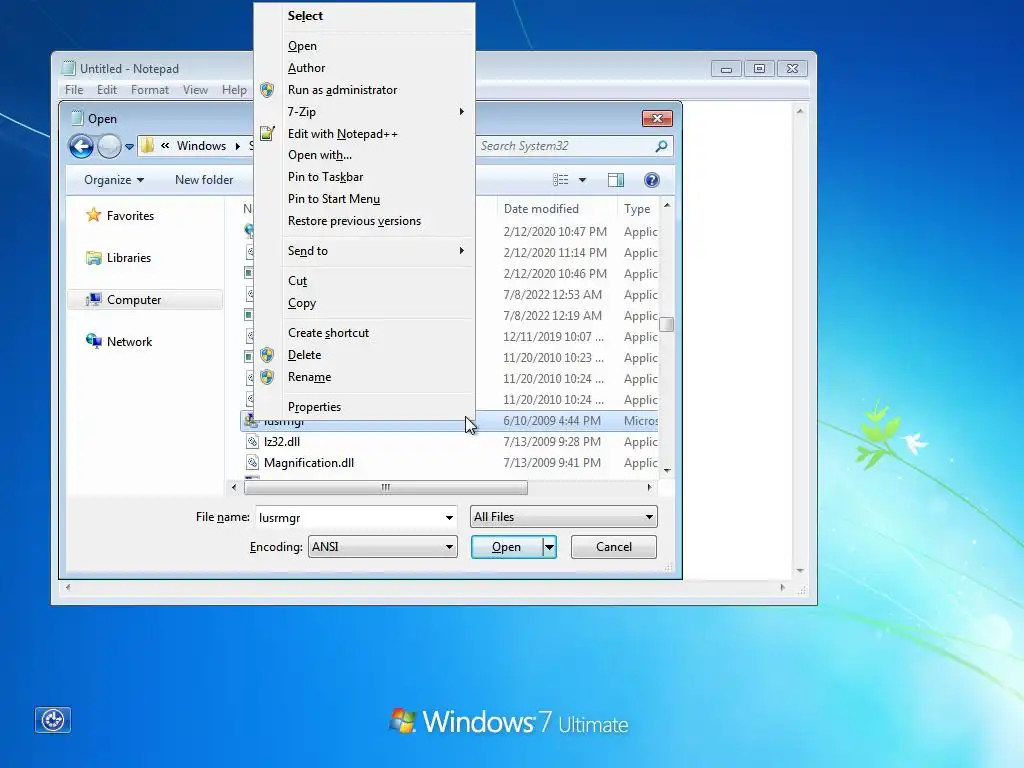Choose Rename in the context menu
Image resolution: width=1024 pixels, height=768 pixels.
[310, 377]
